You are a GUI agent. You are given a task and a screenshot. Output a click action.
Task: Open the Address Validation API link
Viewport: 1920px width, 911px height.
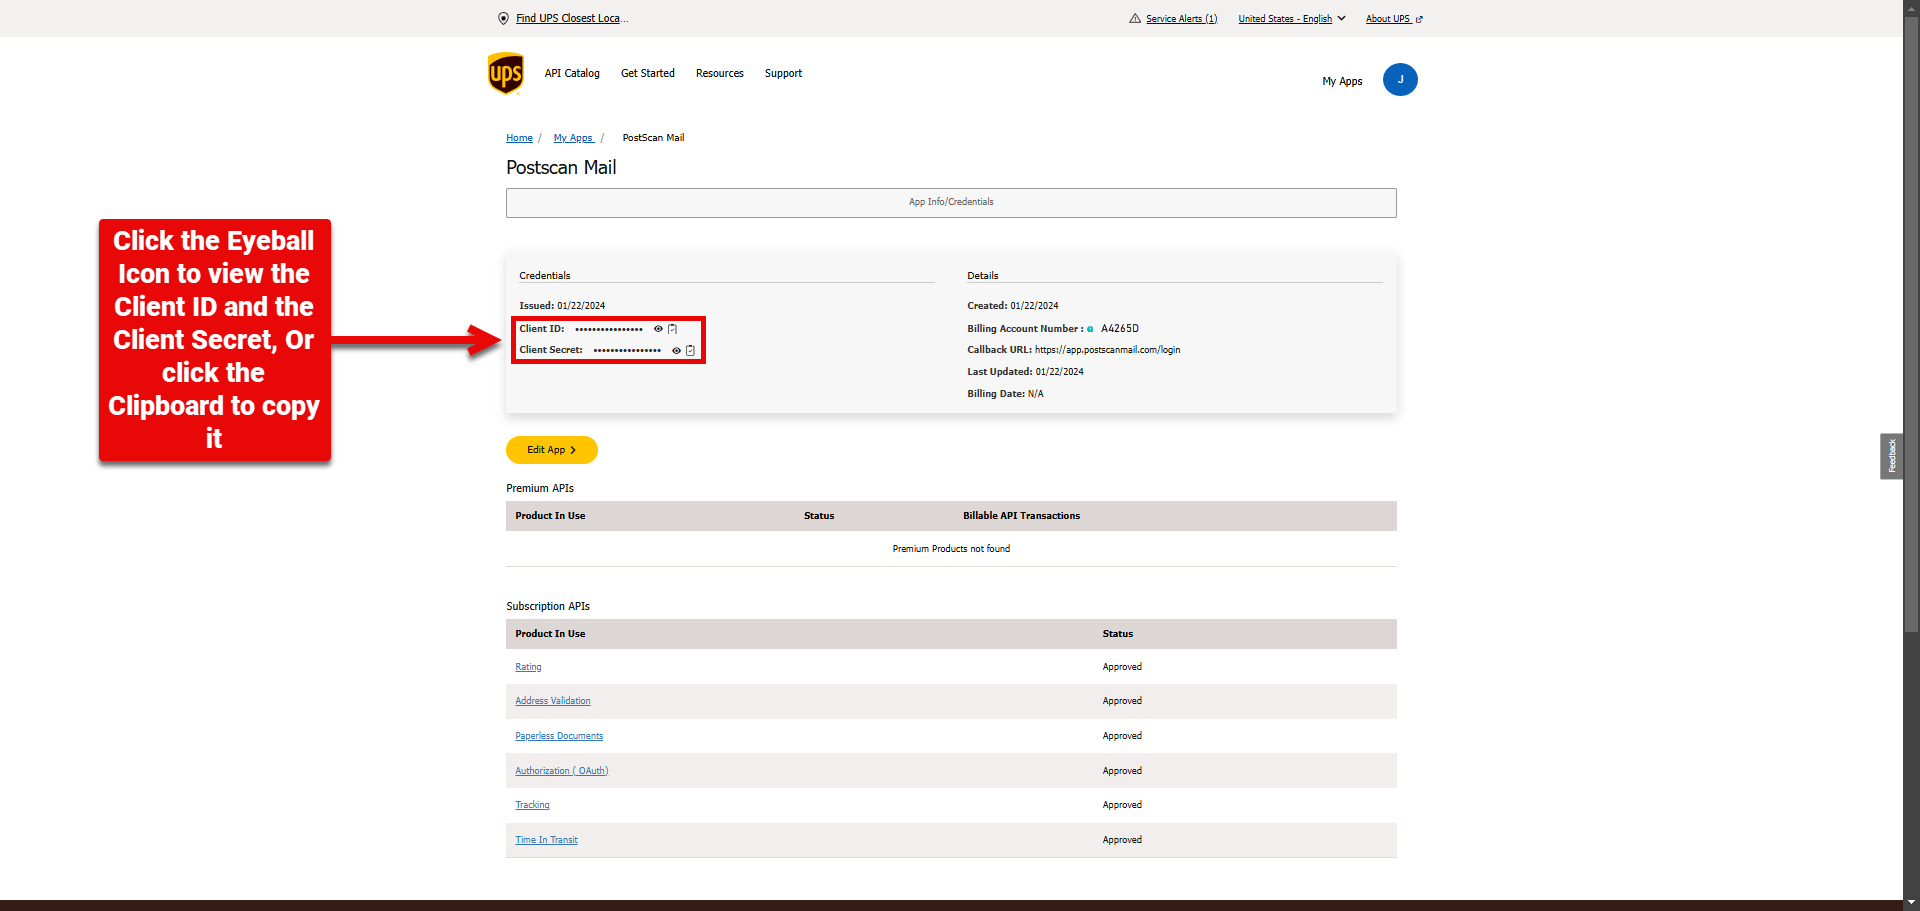pyautogui.click(x=553, y=701)
